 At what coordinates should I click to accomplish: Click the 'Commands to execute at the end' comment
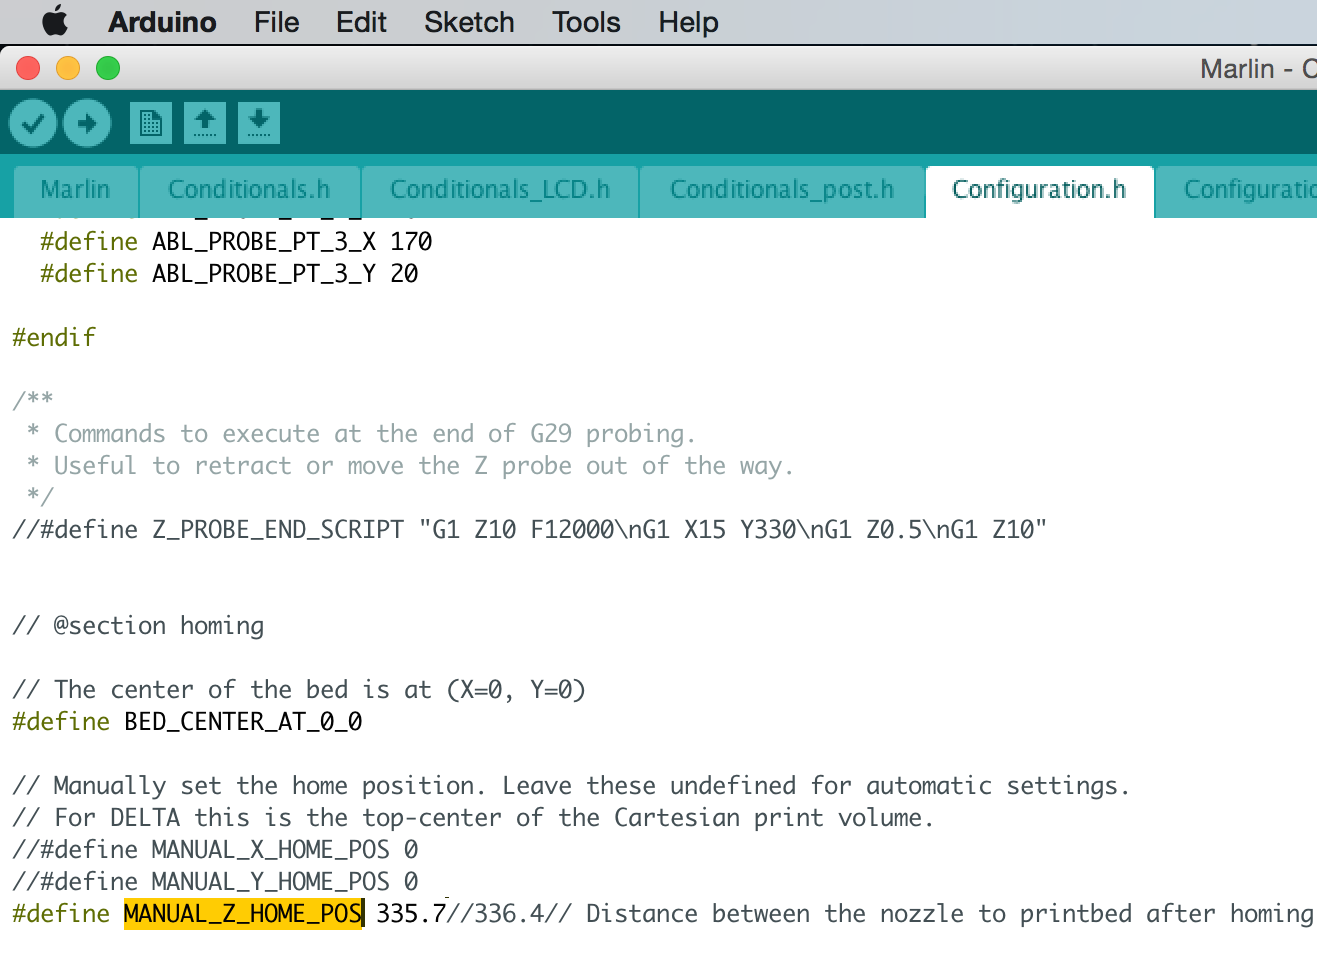[x=361, y=433]
